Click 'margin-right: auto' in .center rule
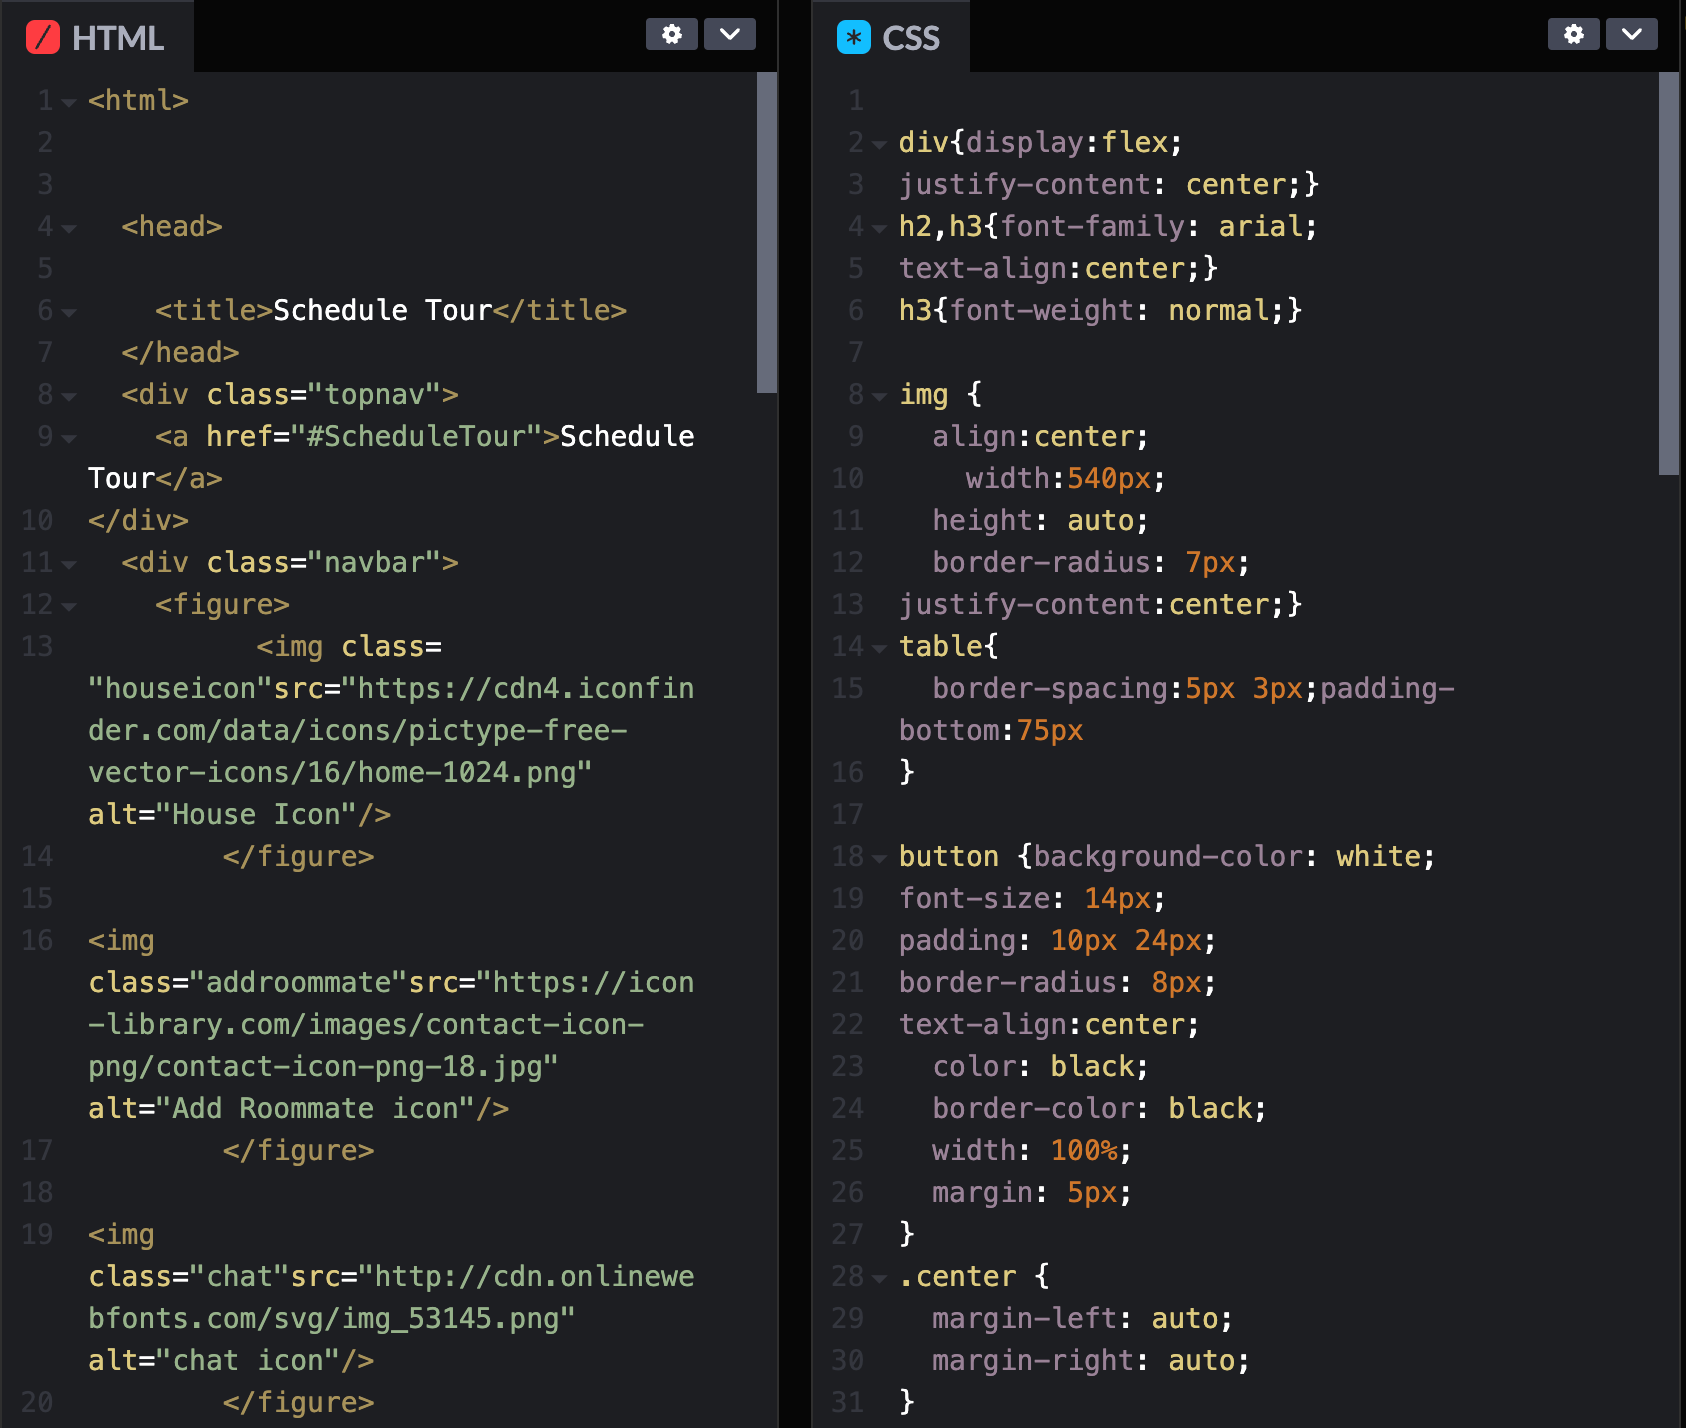1686x1428 pixels. [x=1084, y=1360]
